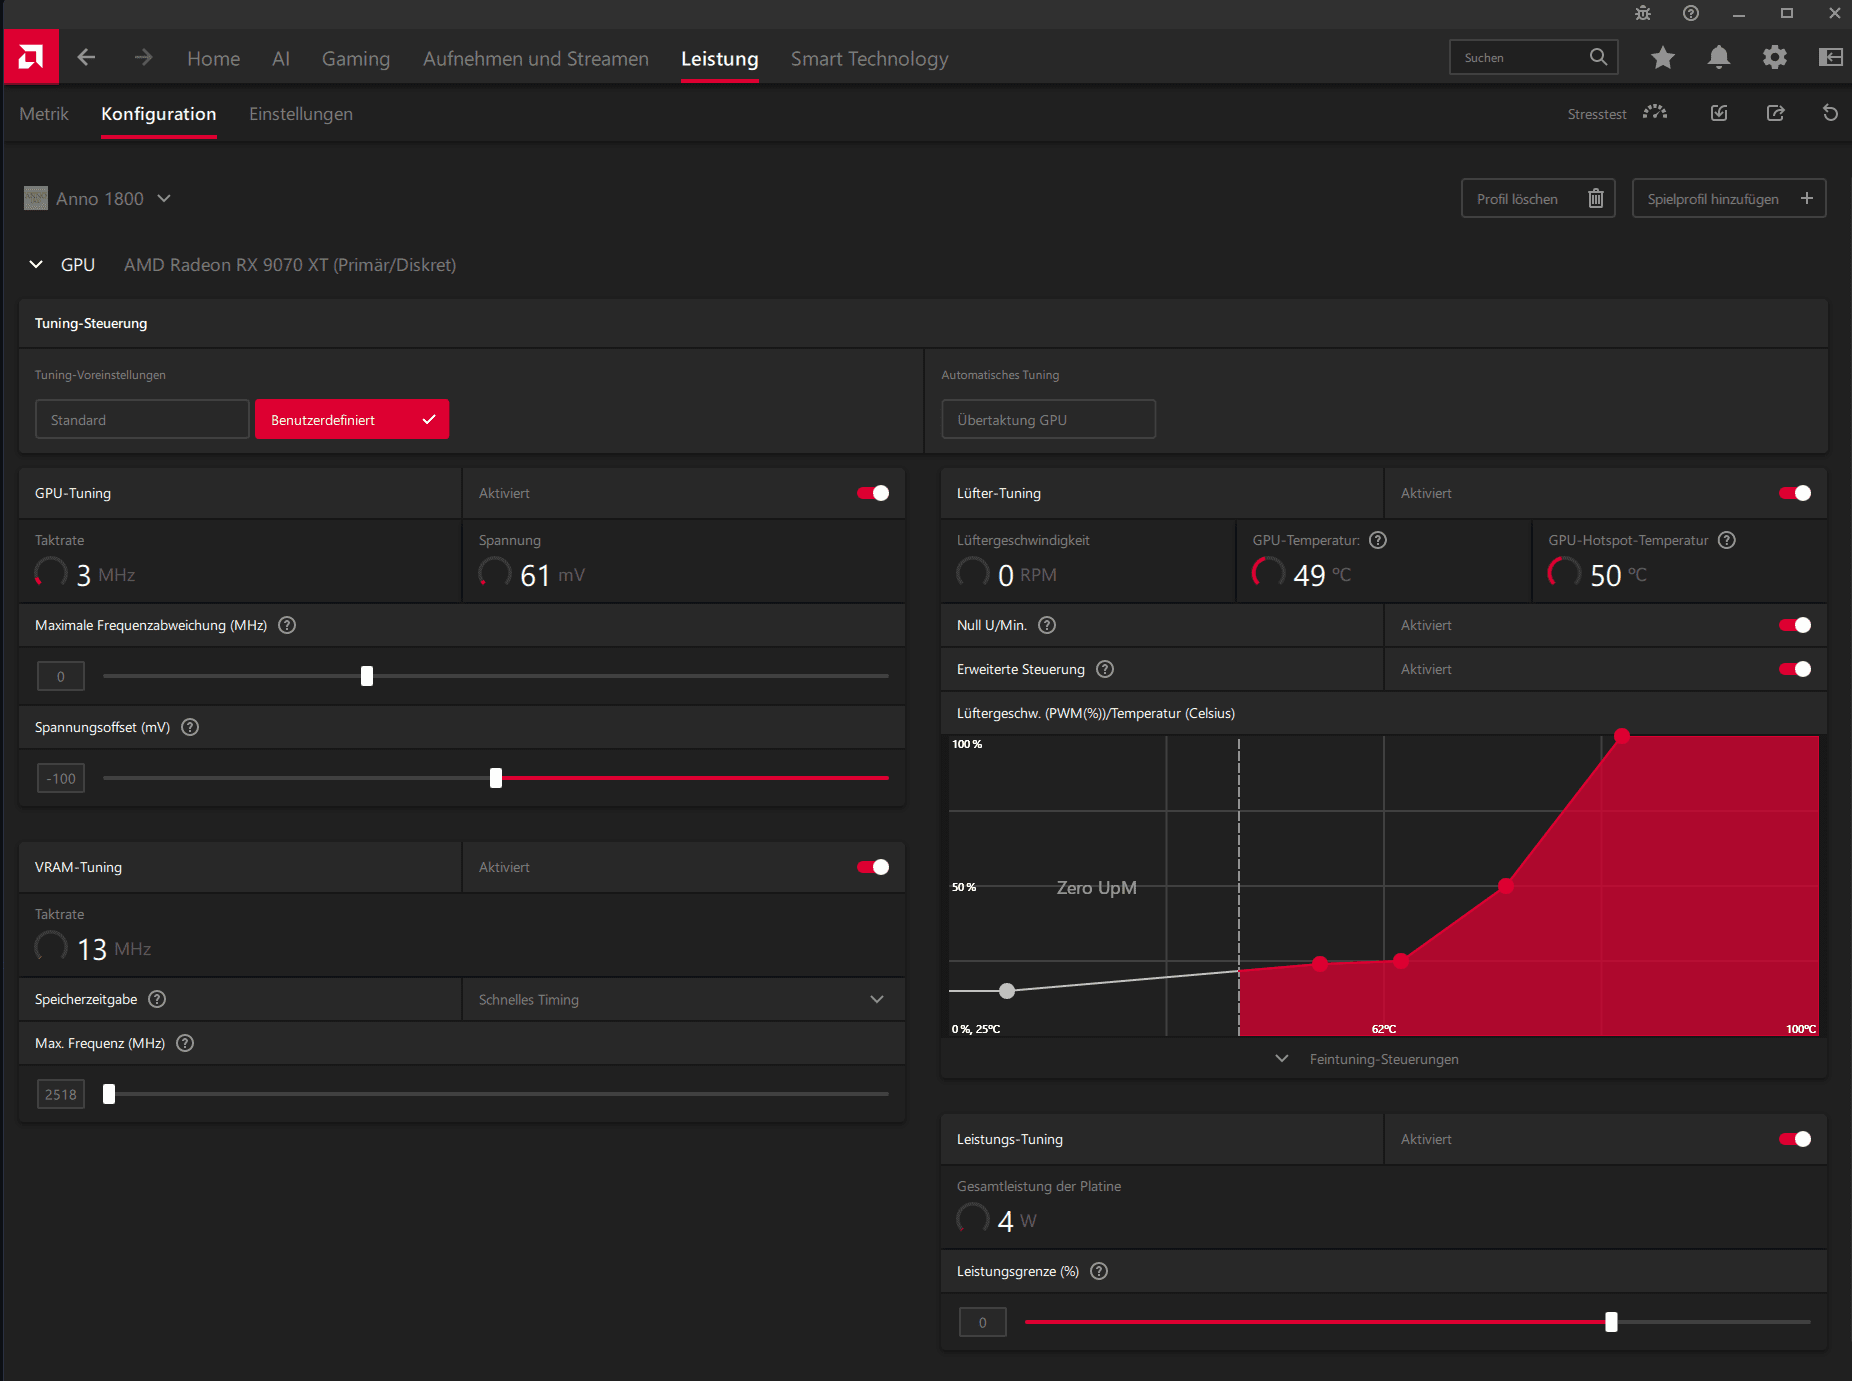Open the Schnelles Timing dropdown

coord(684,999)
